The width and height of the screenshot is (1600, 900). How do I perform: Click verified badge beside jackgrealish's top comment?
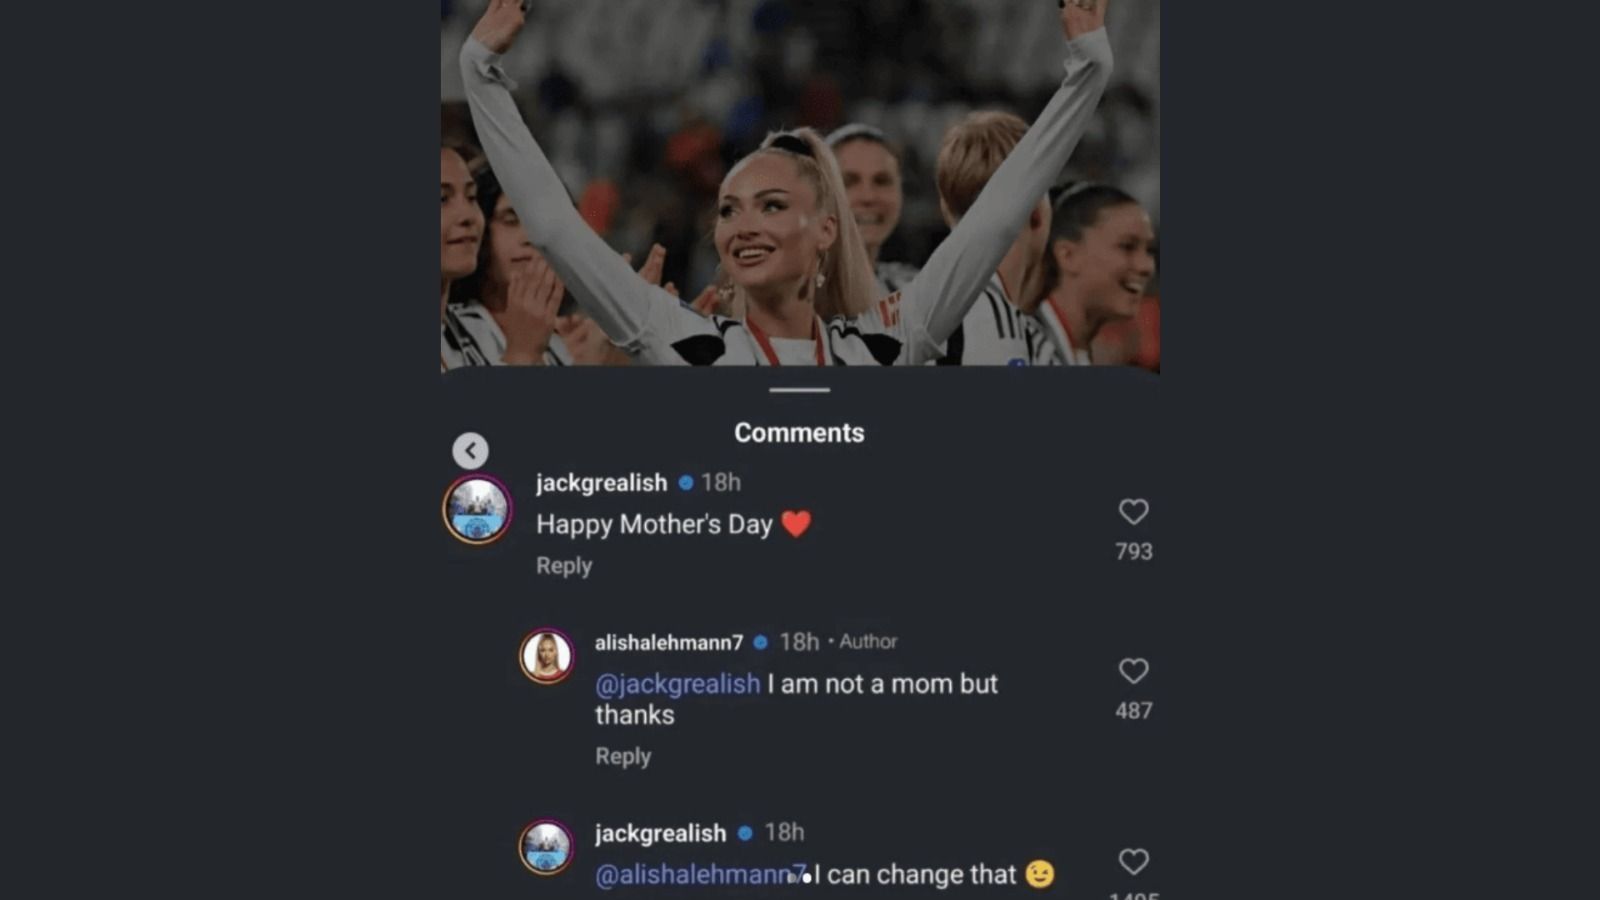click(x=684, y=483)
